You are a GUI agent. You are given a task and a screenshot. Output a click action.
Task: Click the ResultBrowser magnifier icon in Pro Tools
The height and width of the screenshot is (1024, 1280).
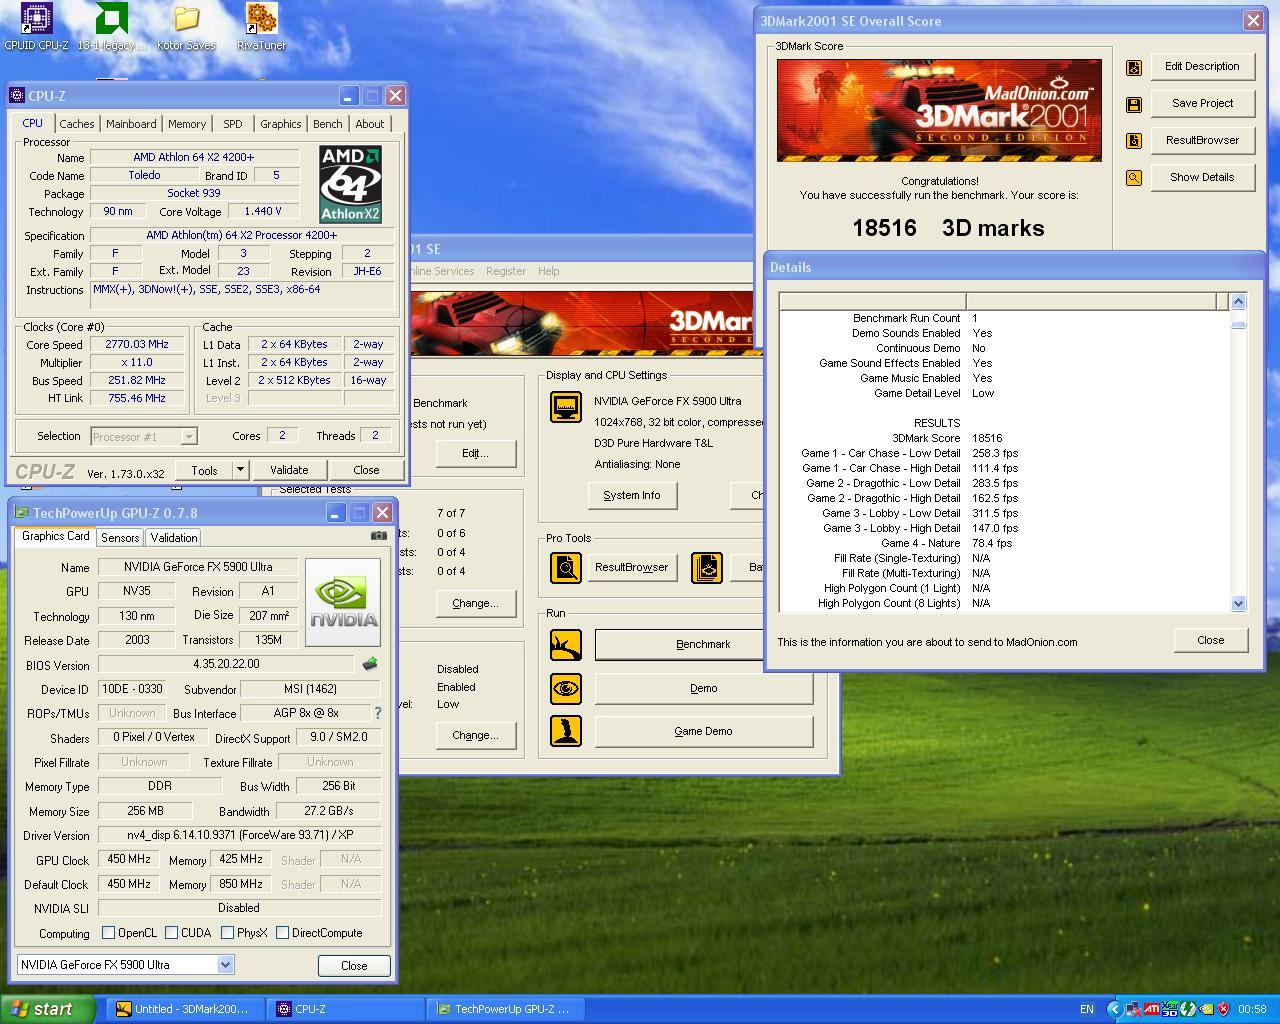(x=566, y=567)
